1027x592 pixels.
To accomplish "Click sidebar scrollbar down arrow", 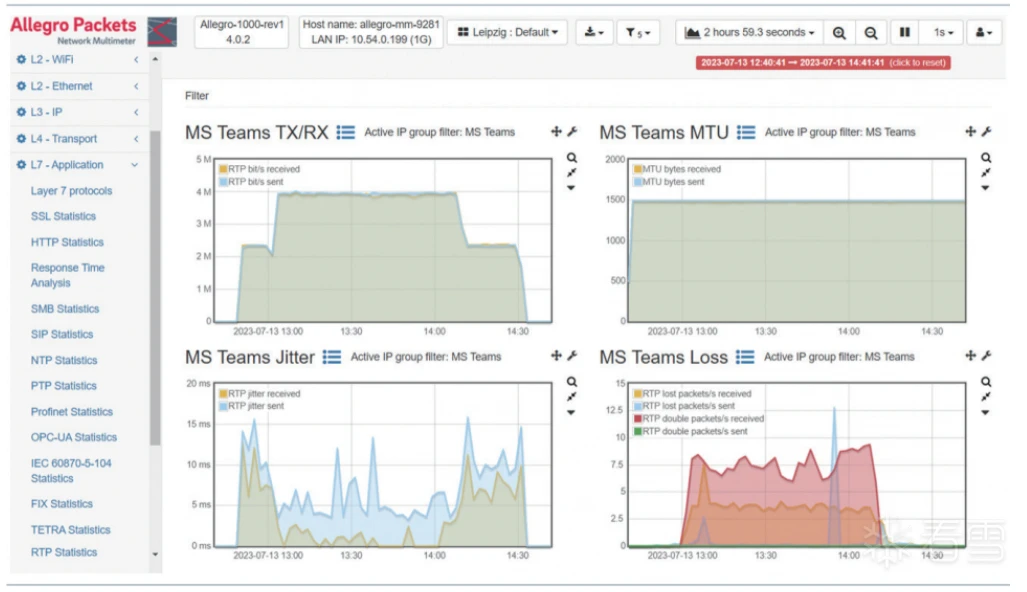I will click(155, 554).
